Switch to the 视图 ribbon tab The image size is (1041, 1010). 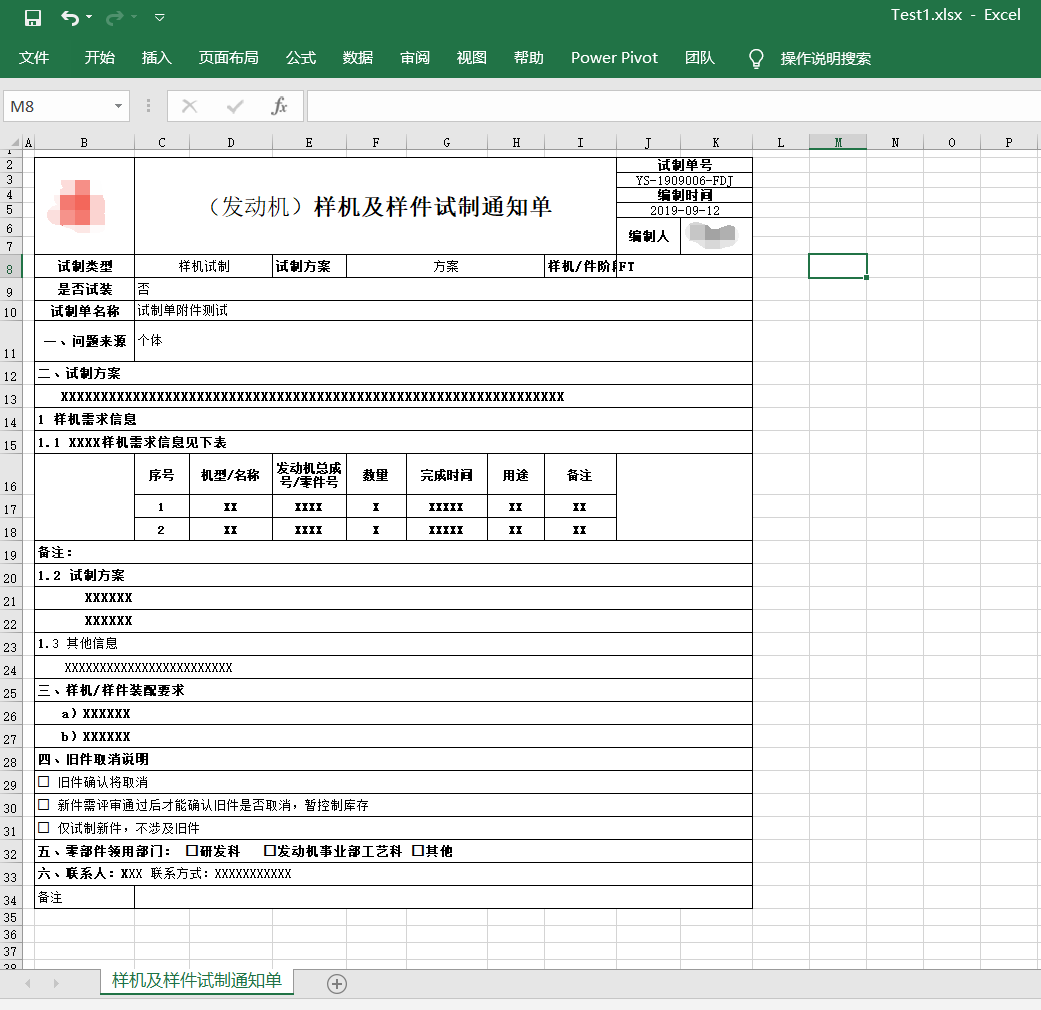472,58
